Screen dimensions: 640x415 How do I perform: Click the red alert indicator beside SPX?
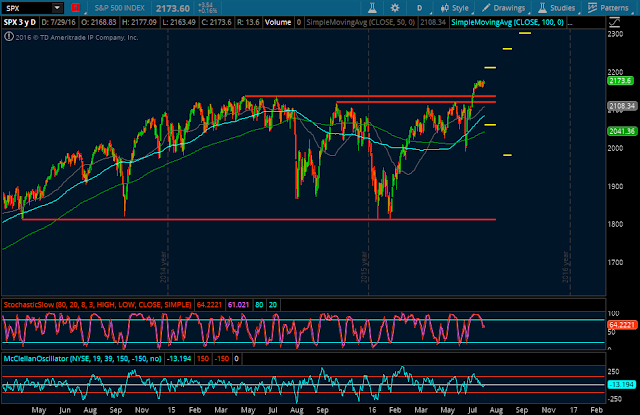[76, 8]
